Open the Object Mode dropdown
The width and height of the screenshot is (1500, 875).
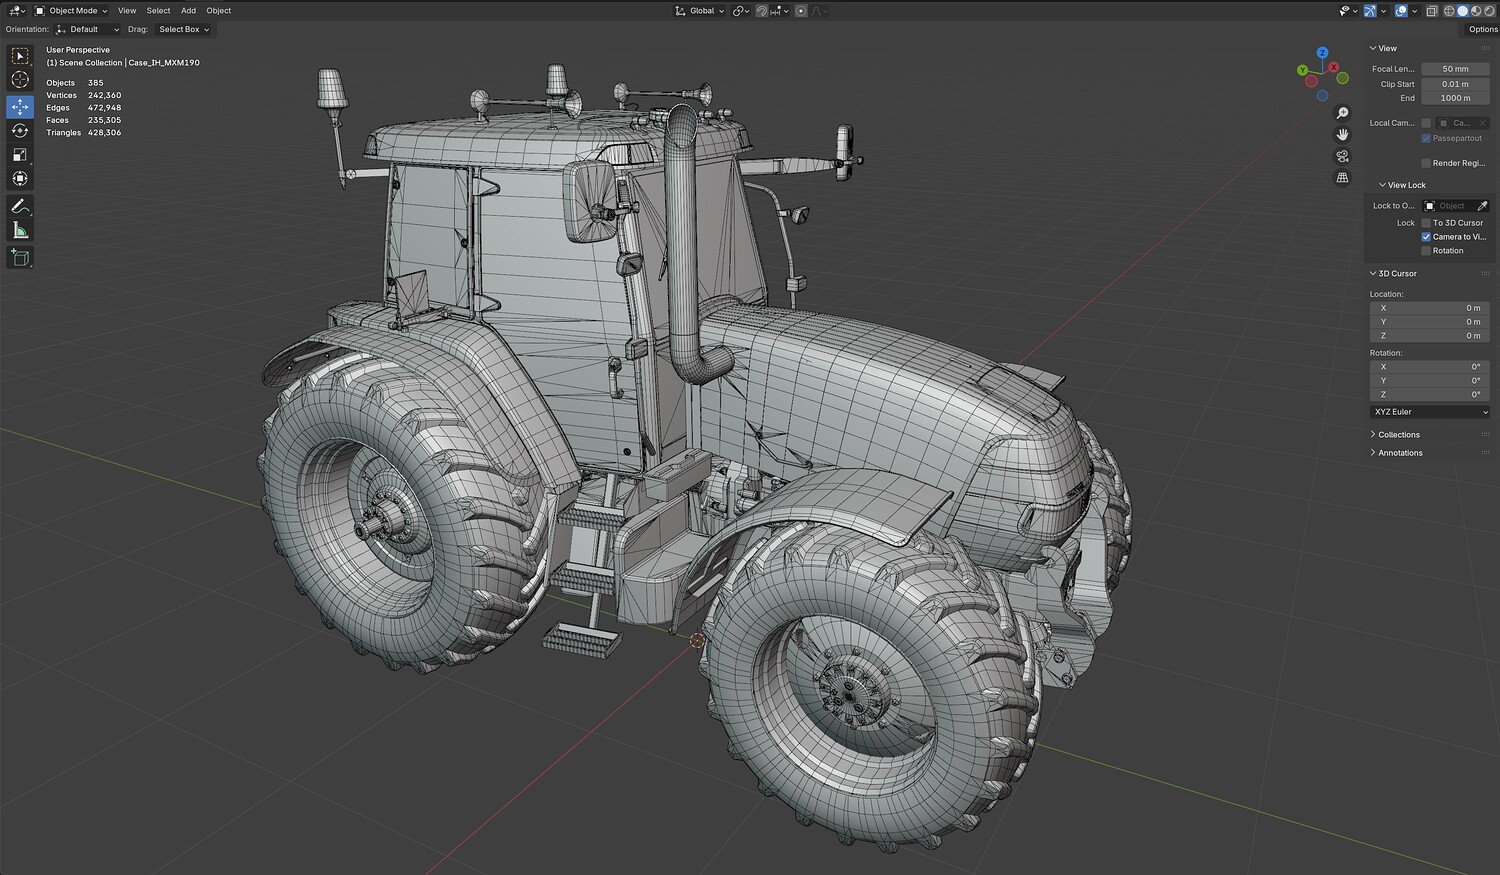(x=71, y=11)
